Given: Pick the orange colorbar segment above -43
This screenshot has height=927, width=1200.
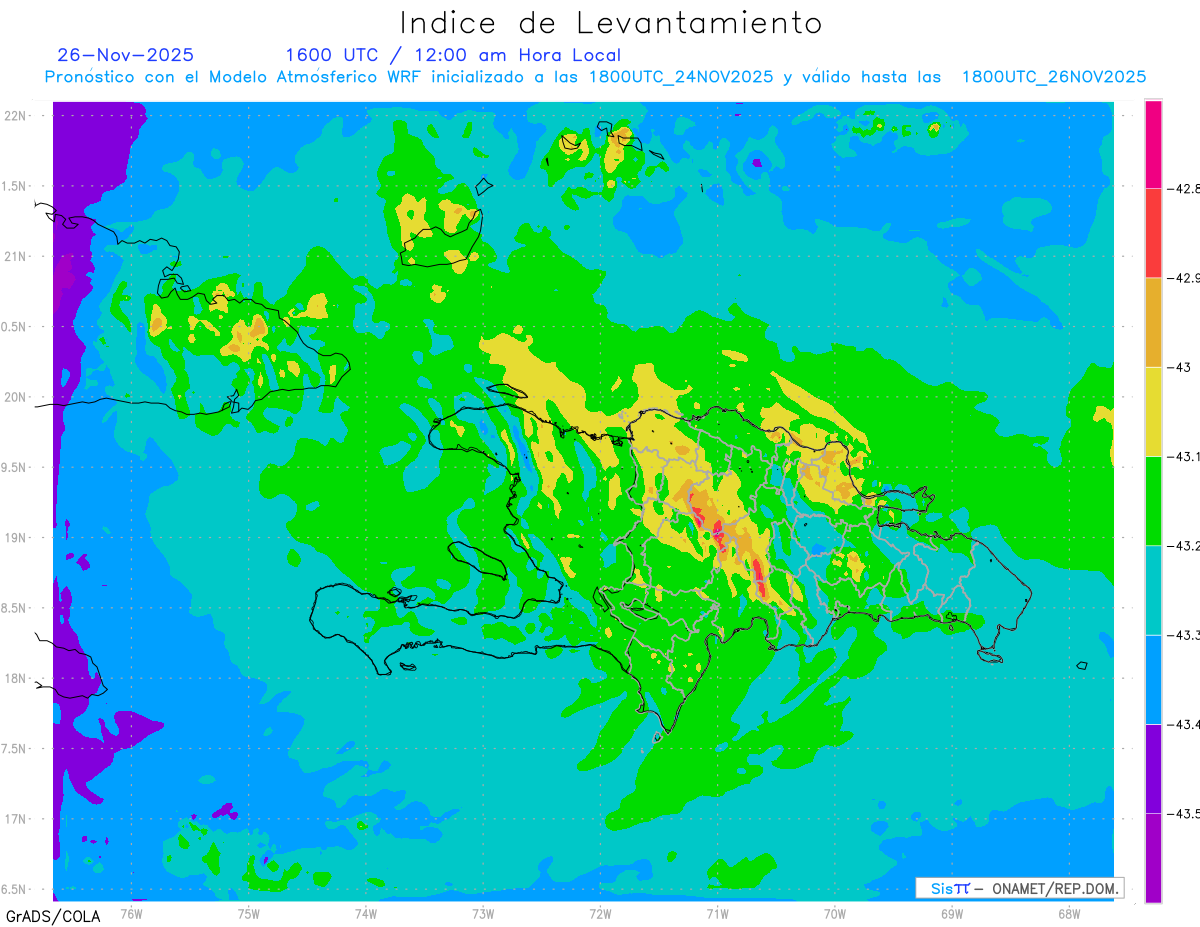Looking at the screenshot, I should [1153, 322].
